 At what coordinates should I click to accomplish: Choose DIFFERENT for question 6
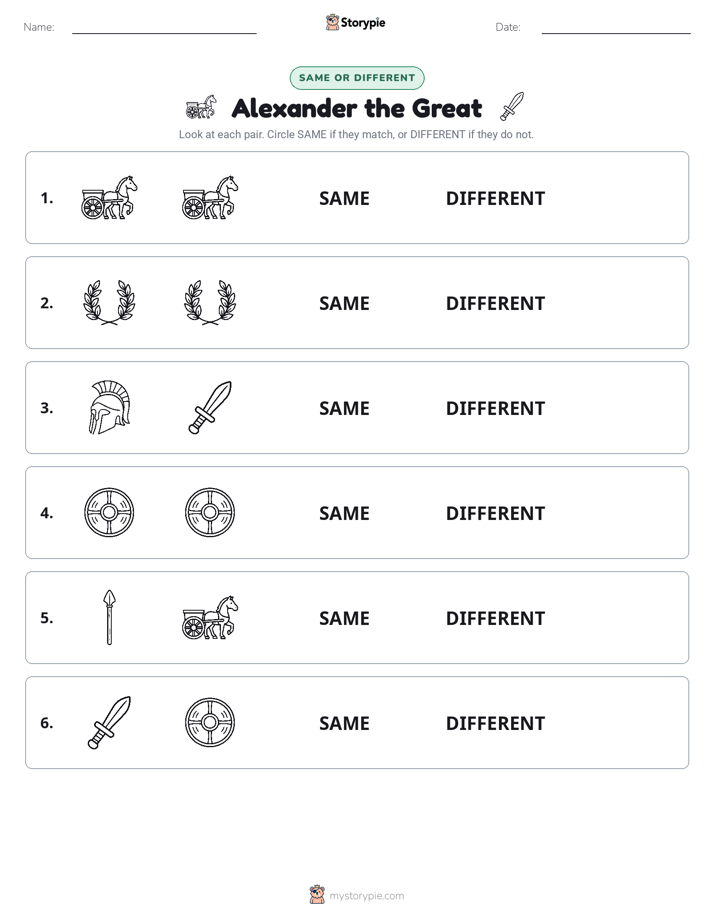coord(495,723)
